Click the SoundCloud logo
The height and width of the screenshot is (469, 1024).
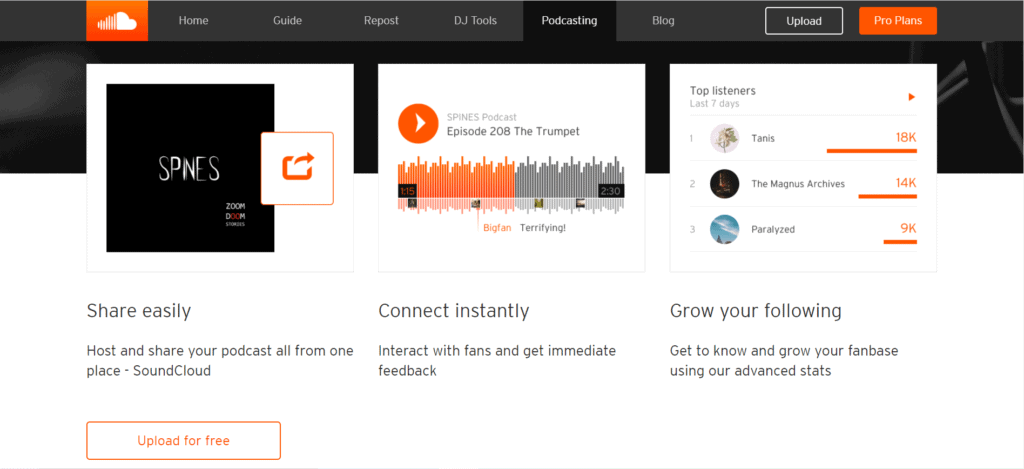click(117, 21)
